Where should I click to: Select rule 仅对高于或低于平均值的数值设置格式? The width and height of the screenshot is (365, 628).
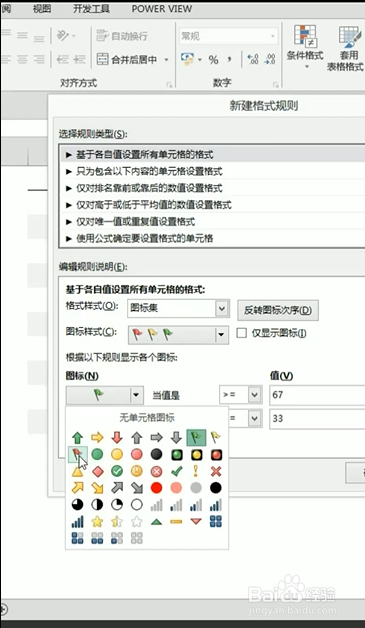click(x=212, y=205)
